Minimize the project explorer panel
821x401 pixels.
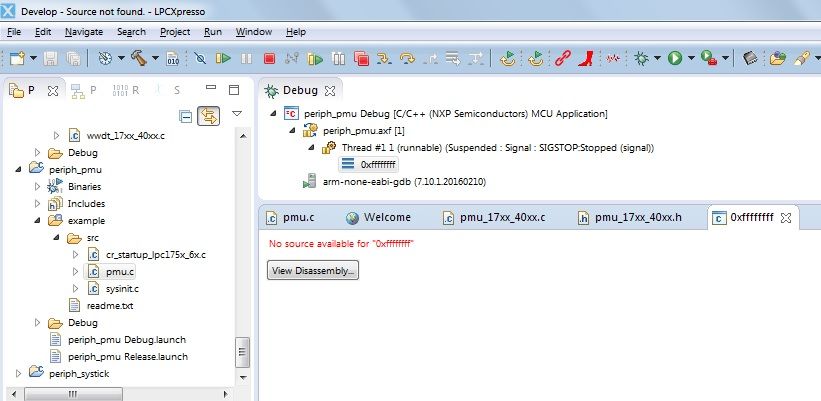coord(210,88)
